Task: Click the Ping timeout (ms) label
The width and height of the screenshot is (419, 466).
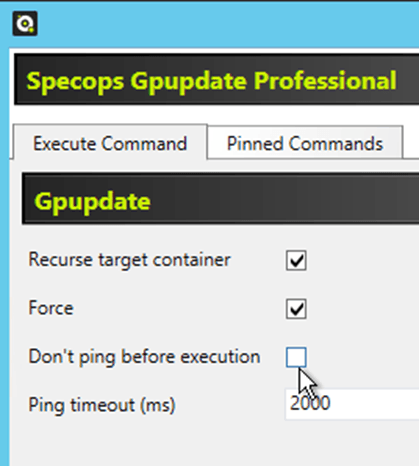Action: pos(102,405)
